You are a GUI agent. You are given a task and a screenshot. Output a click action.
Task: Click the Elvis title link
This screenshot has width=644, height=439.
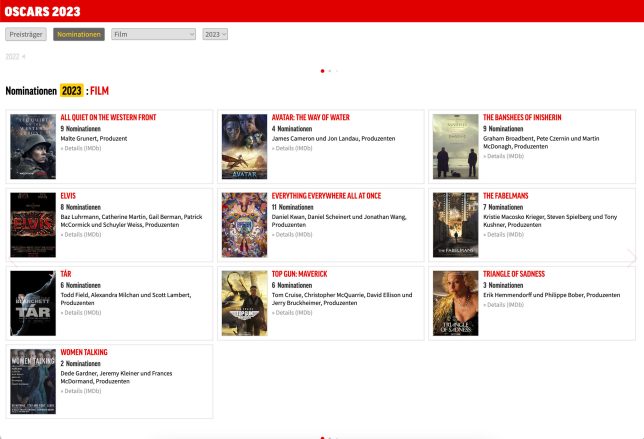click(68, 196)
